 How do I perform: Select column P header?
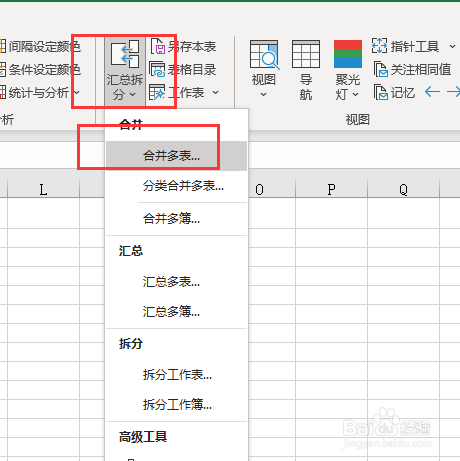[331, 189]
